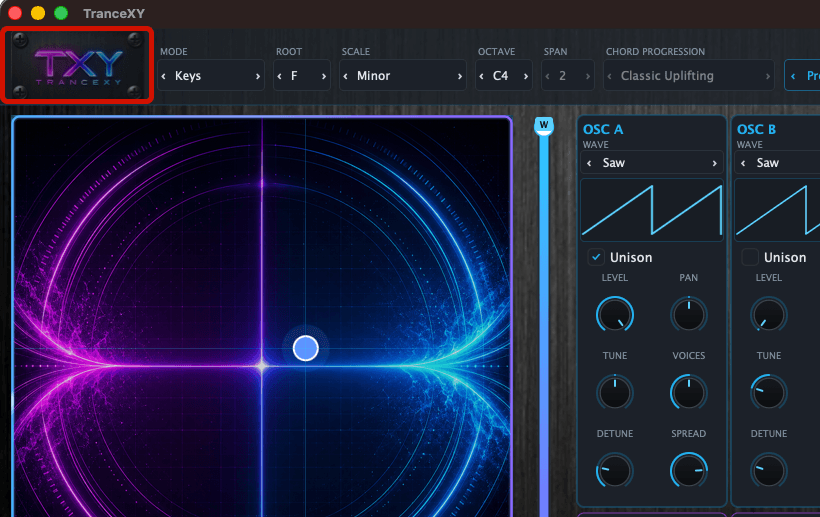Click the OSC A saw waveform display
The image size is (820, 517).
coord(652,210)
